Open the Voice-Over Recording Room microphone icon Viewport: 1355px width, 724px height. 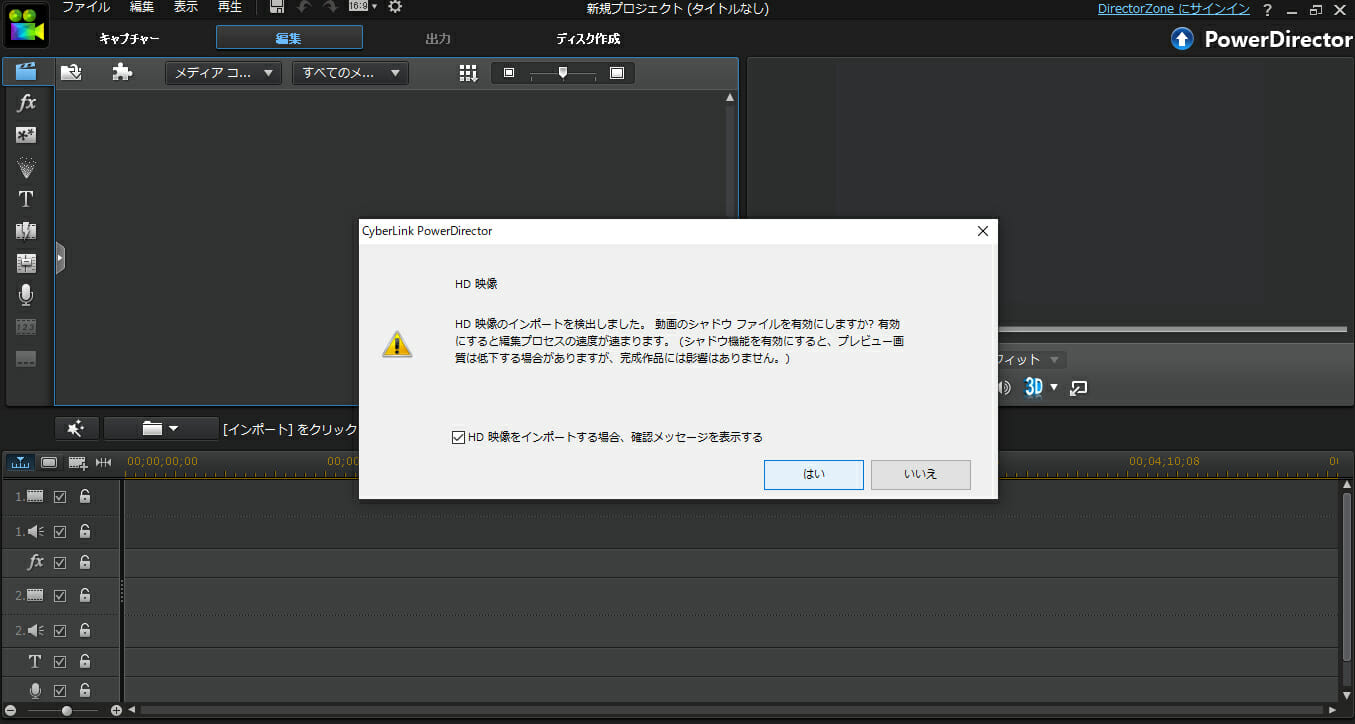27,295
